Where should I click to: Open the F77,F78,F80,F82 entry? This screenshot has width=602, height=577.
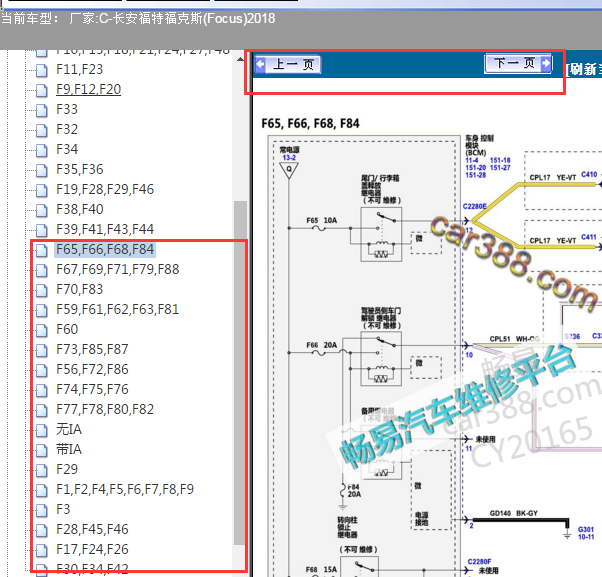click(105, 409)
